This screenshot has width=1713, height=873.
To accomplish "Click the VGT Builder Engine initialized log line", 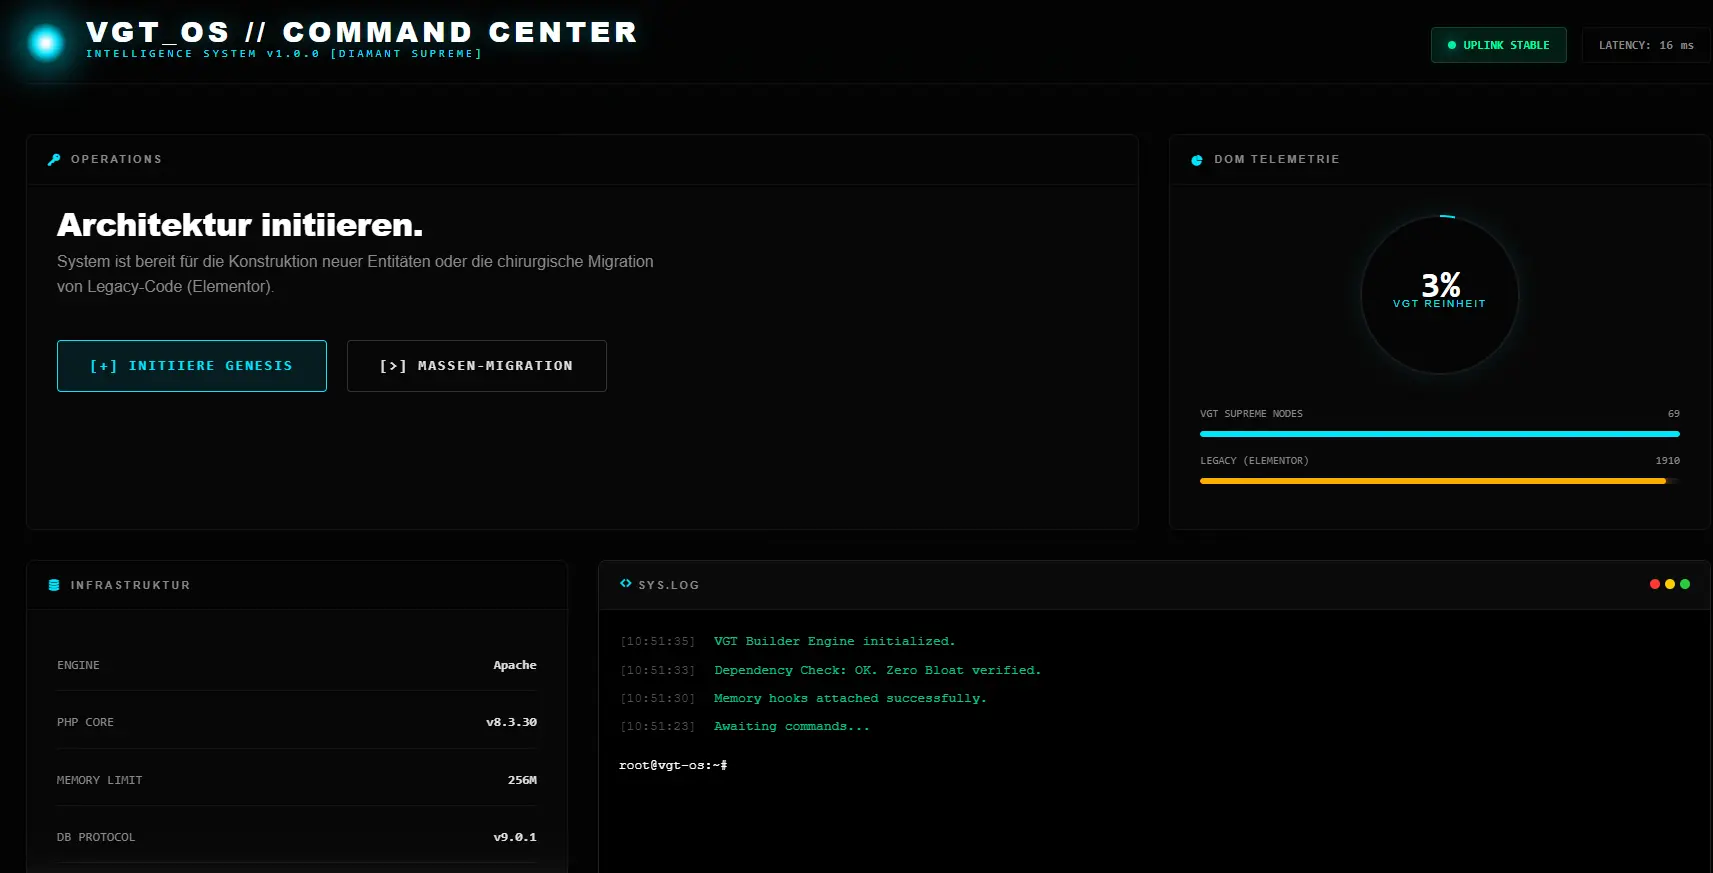I will point(834,642).
